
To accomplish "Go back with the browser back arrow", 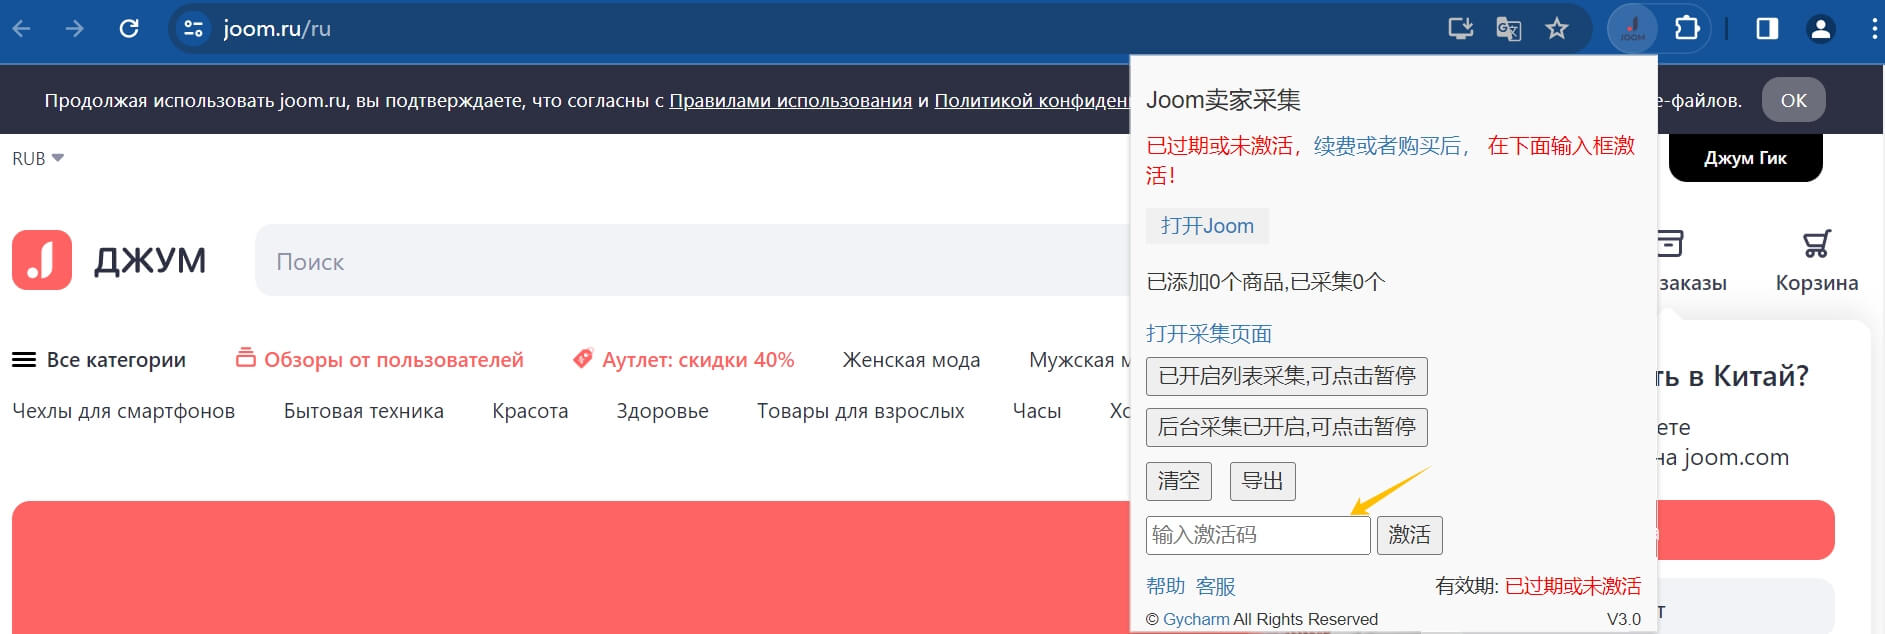I will click(x=22, y=29).
